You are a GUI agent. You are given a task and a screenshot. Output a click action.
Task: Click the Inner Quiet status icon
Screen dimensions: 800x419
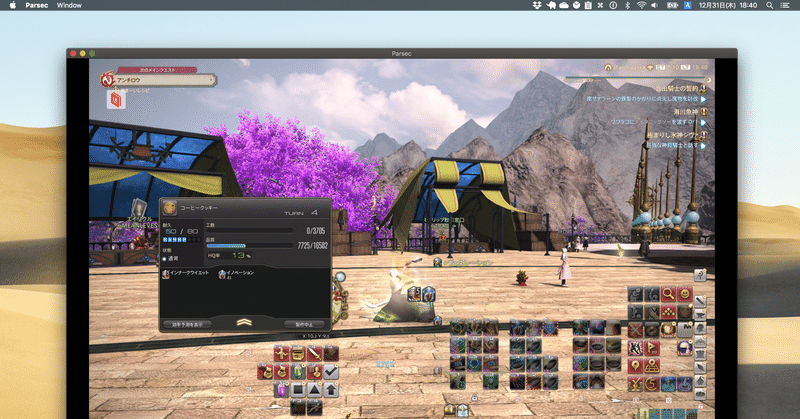coord(166,274)
